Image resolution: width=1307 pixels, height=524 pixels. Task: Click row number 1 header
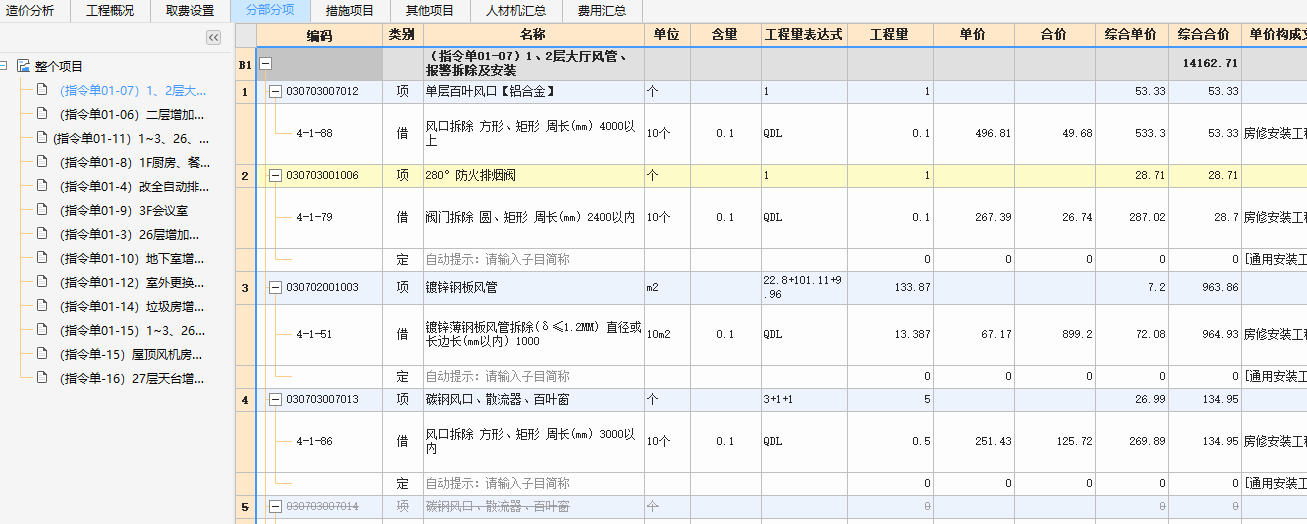tap(245, 92)
